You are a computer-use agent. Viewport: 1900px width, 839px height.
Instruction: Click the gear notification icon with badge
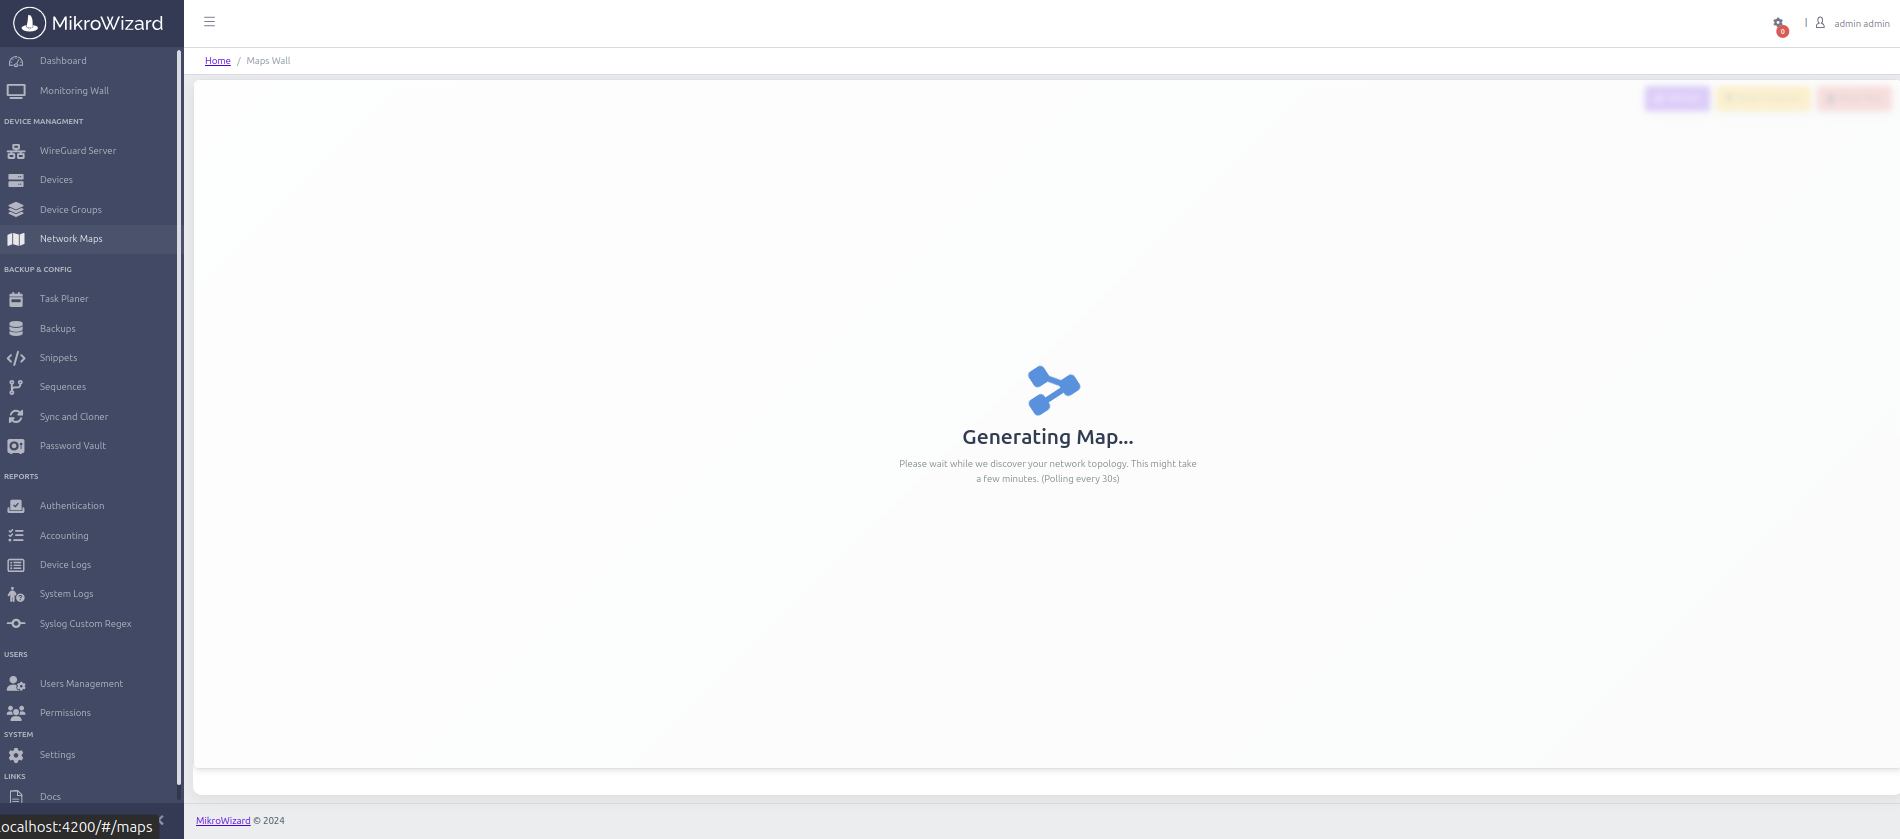tap(1779, 24)
